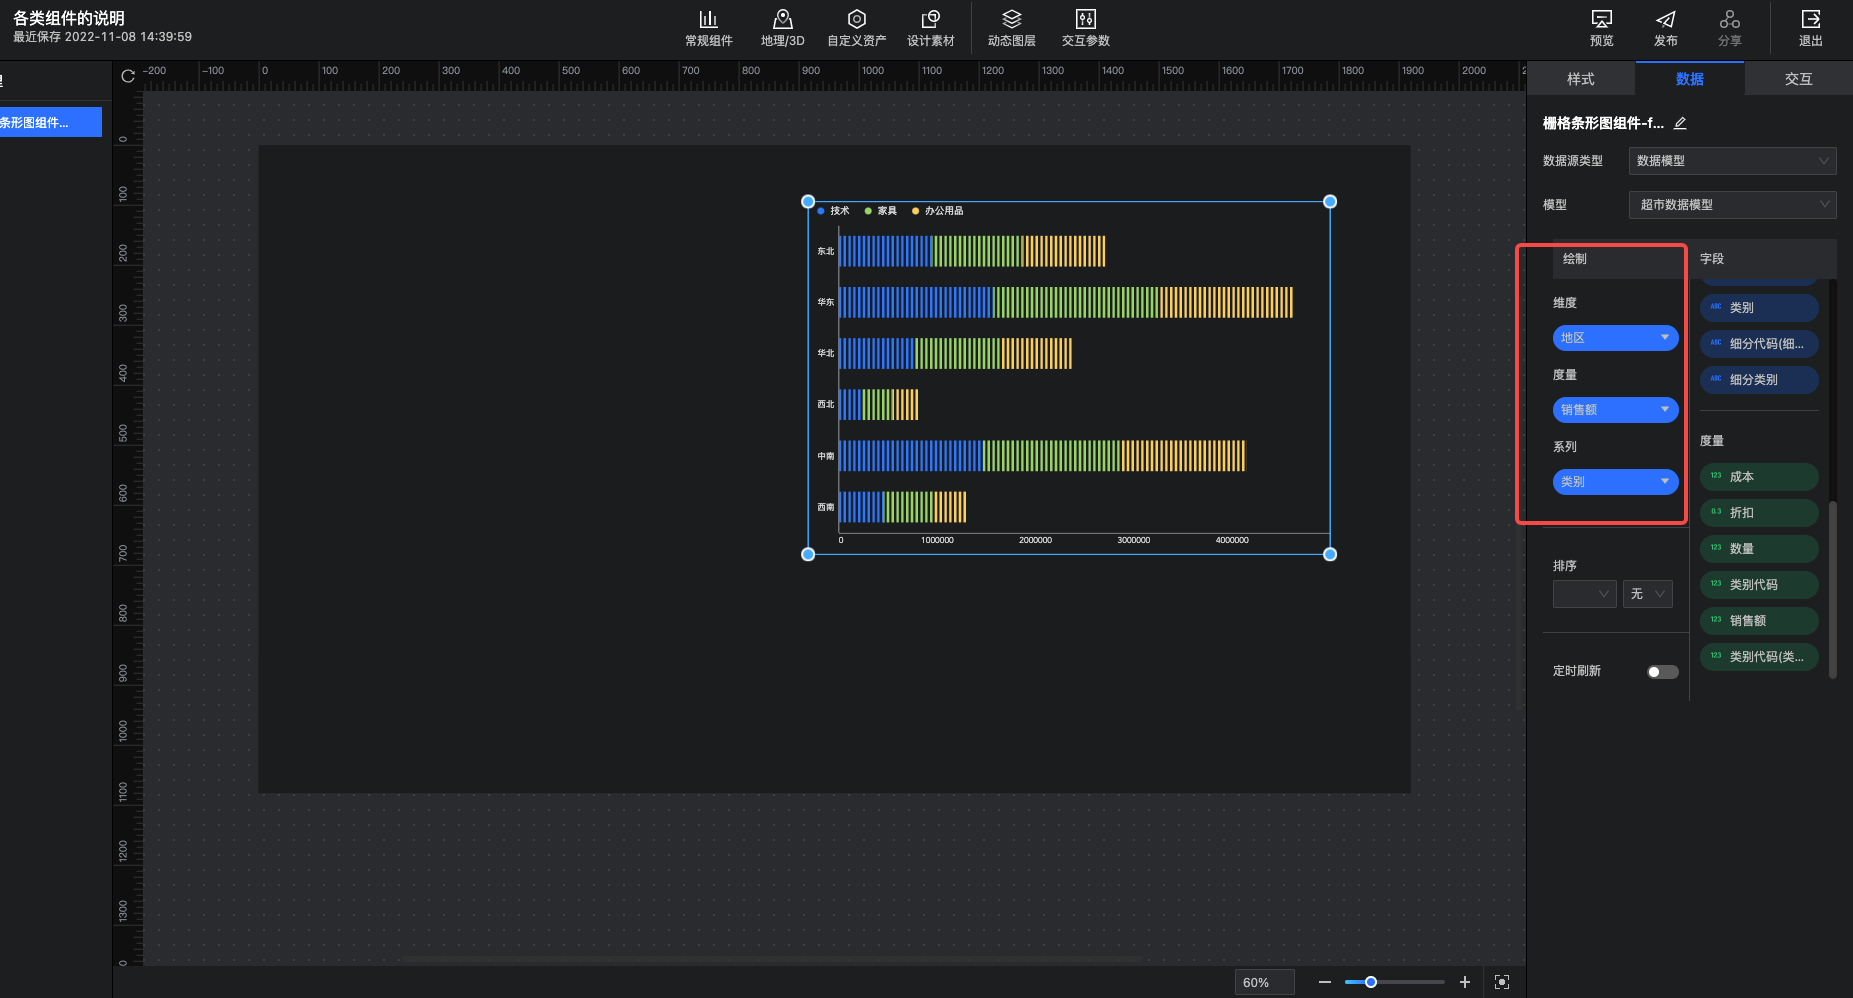This screenshot has height=998, width=1853.
Task: Open the 无 sort order dropdown
Action: [x=1647, y=594]
